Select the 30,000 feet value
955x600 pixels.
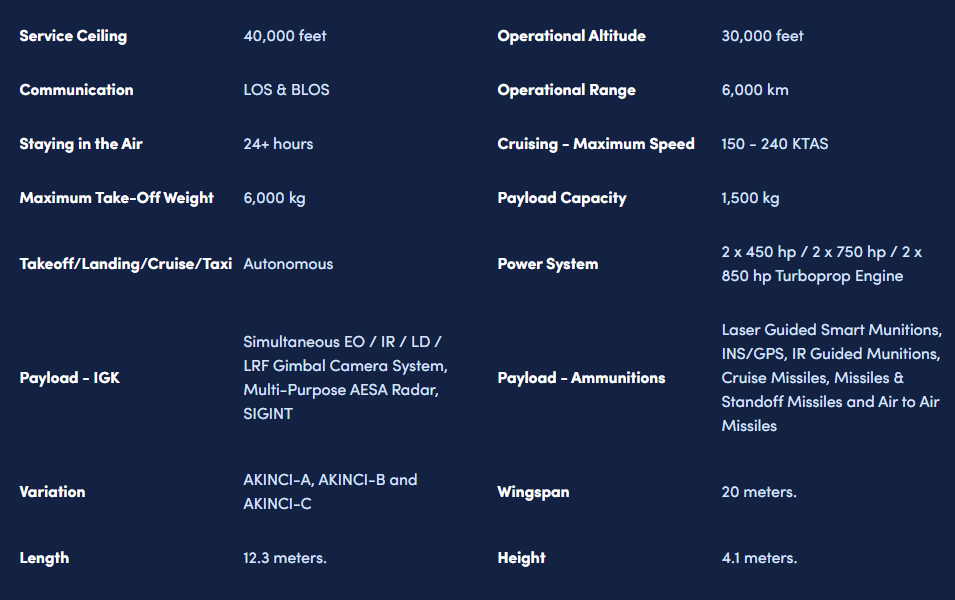(x=762, y=36)
